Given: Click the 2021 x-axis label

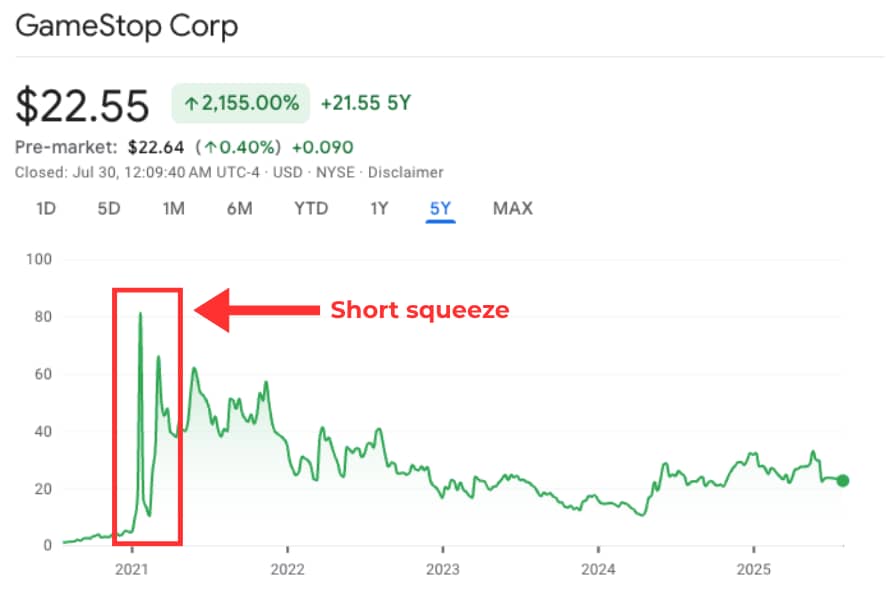Looking at the screenshot, I should coord(132,566).
